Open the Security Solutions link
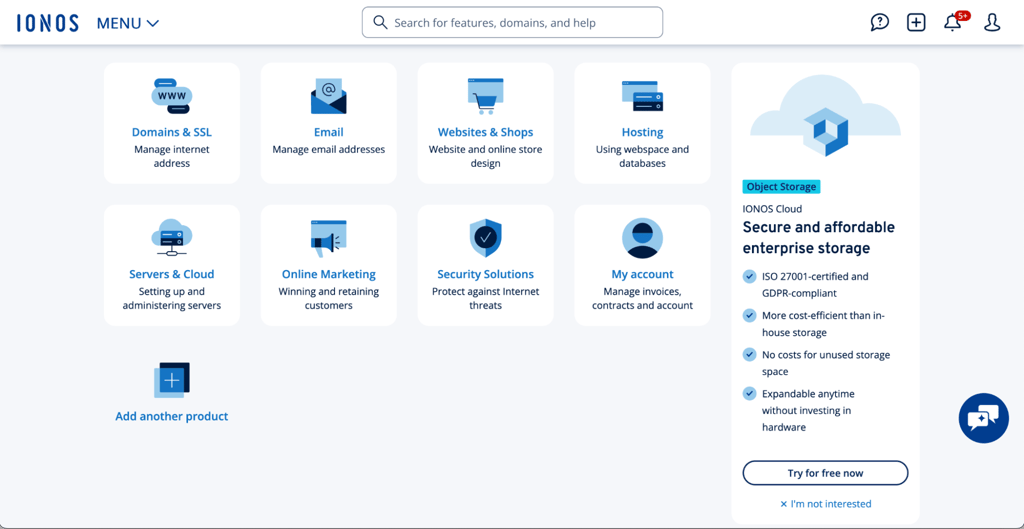Viewport: 1024px width, 529px height. tap(485, 274)
